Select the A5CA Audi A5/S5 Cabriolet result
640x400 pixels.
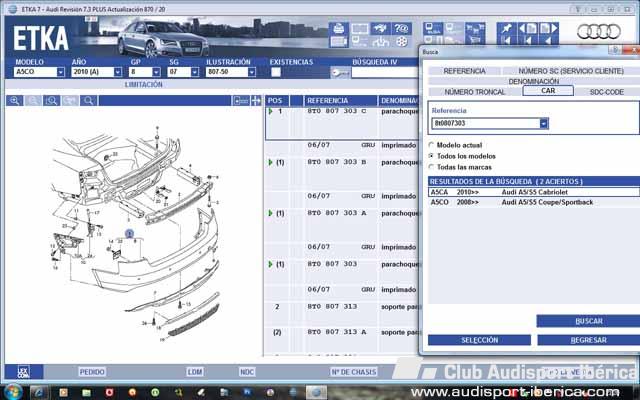click(x=533, y=192)
